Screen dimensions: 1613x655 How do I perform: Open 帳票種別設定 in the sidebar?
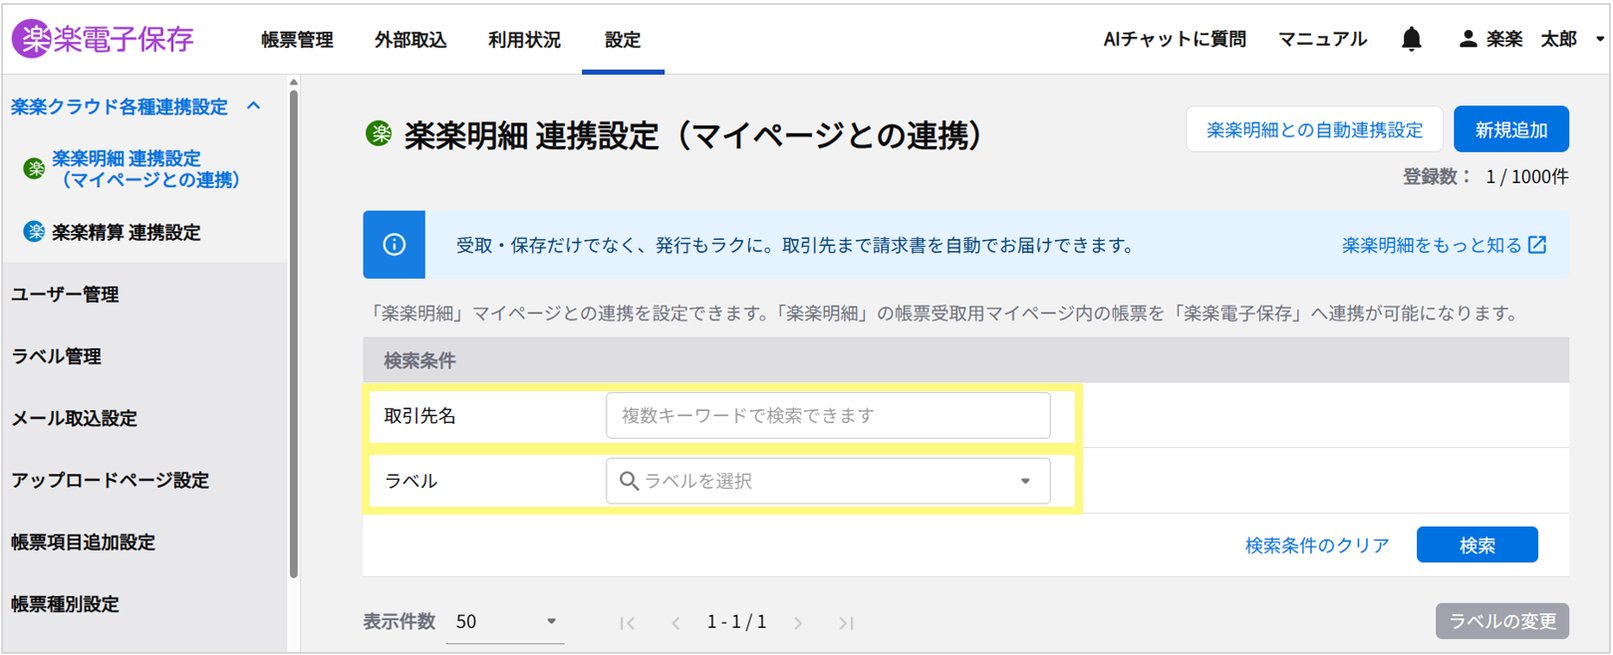point(65,604)
